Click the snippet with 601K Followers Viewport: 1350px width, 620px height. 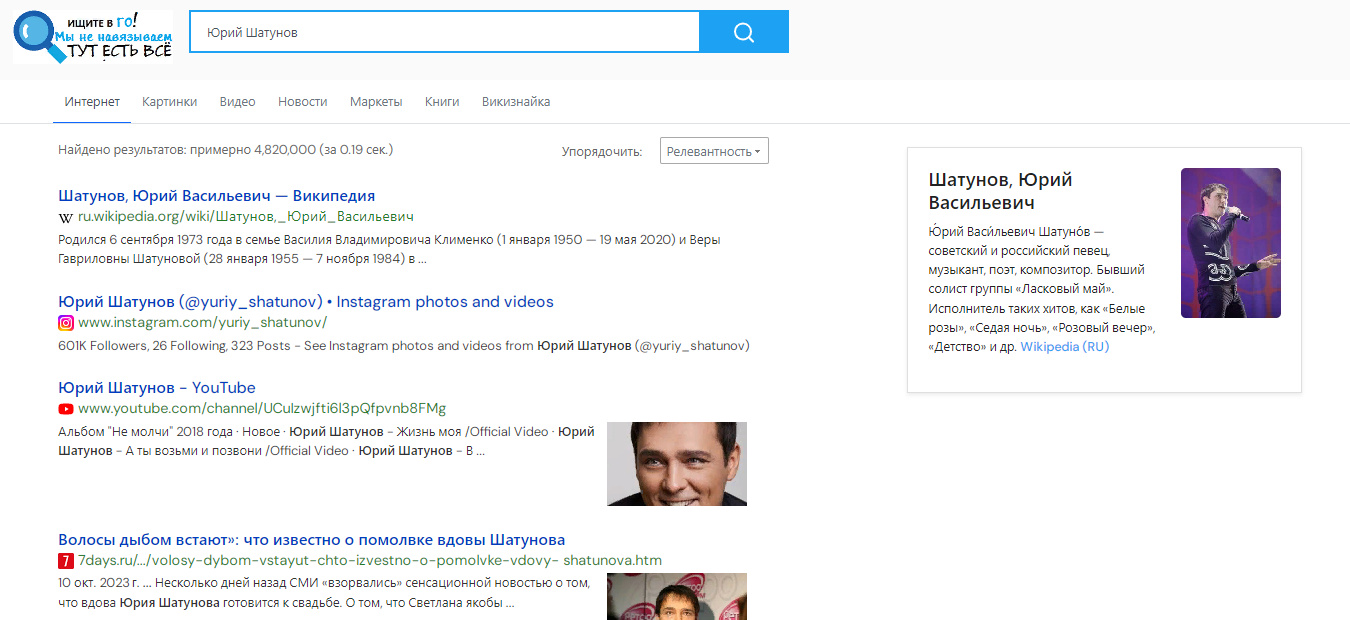pyautogui.click(x=404, y=346)
